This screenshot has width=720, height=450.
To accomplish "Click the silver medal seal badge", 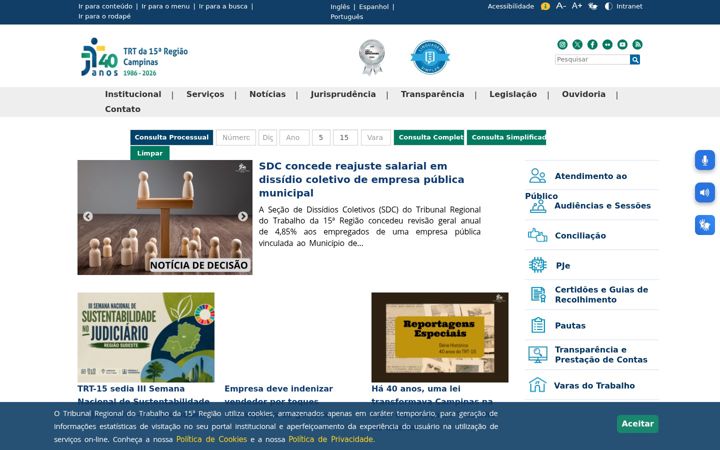I will pos(371,57).
